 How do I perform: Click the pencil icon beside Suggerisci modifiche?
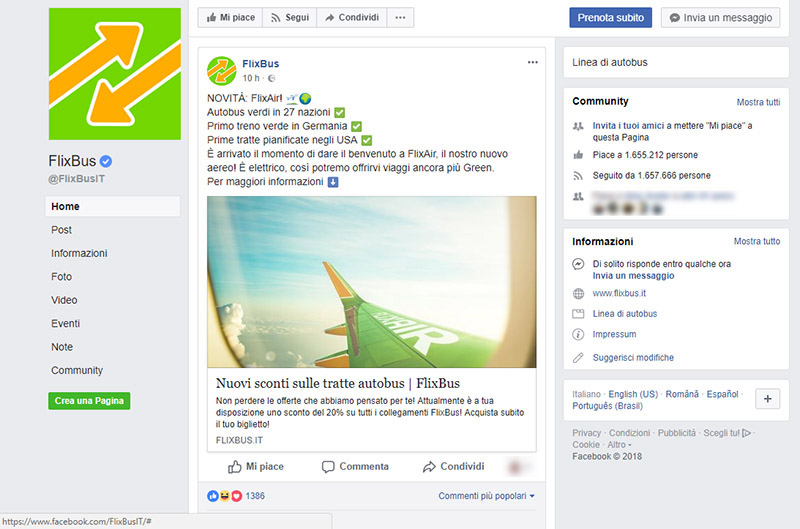point(578,358)
